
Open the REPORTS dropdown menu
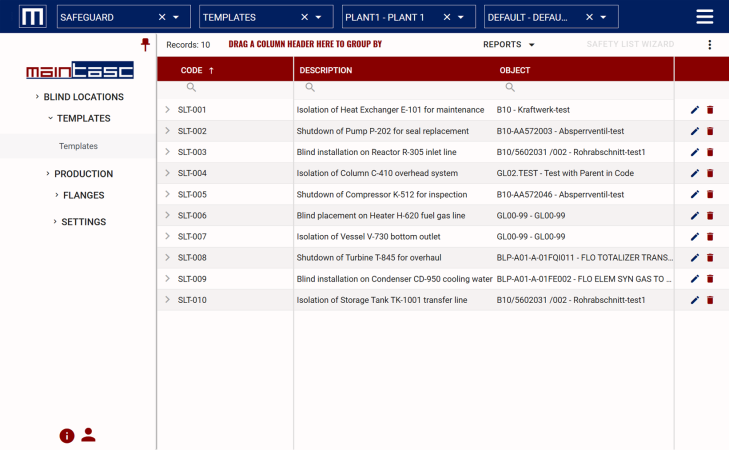(509, 45)
